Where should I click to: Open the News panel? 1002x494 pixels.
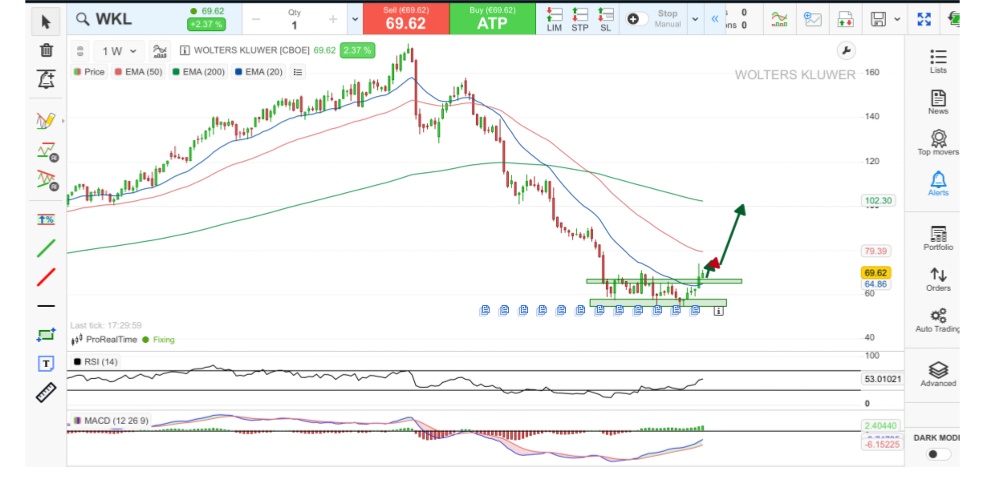coord(938,102)
